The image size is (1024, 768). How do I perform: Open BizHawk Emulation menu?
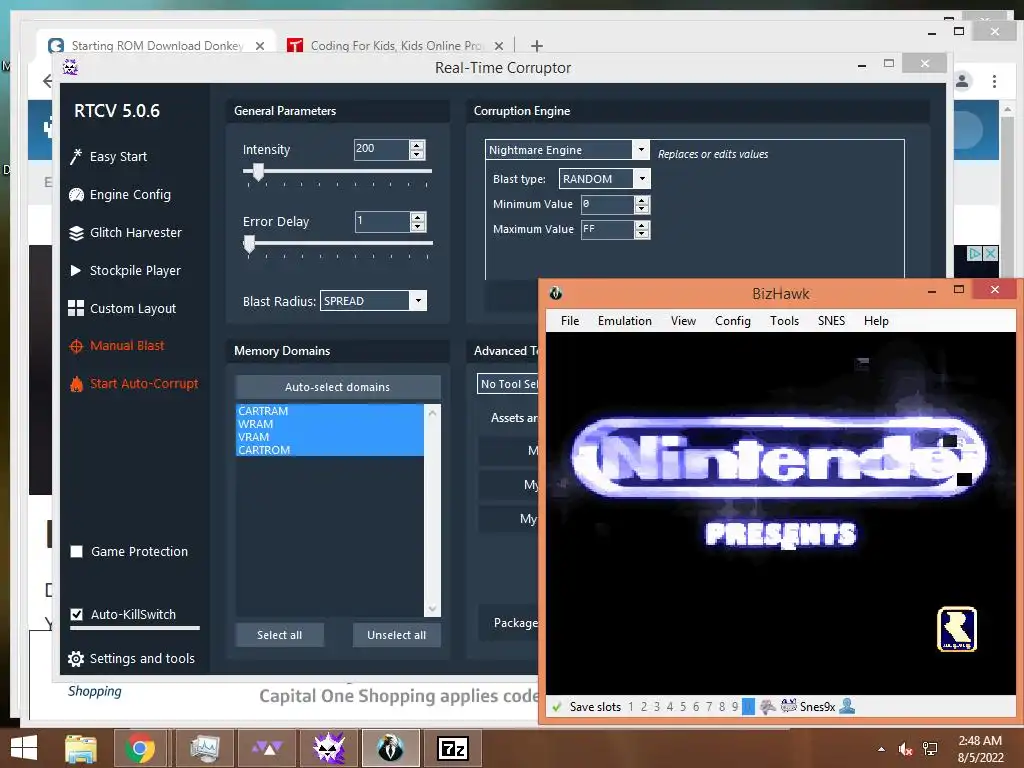(625, 321)
